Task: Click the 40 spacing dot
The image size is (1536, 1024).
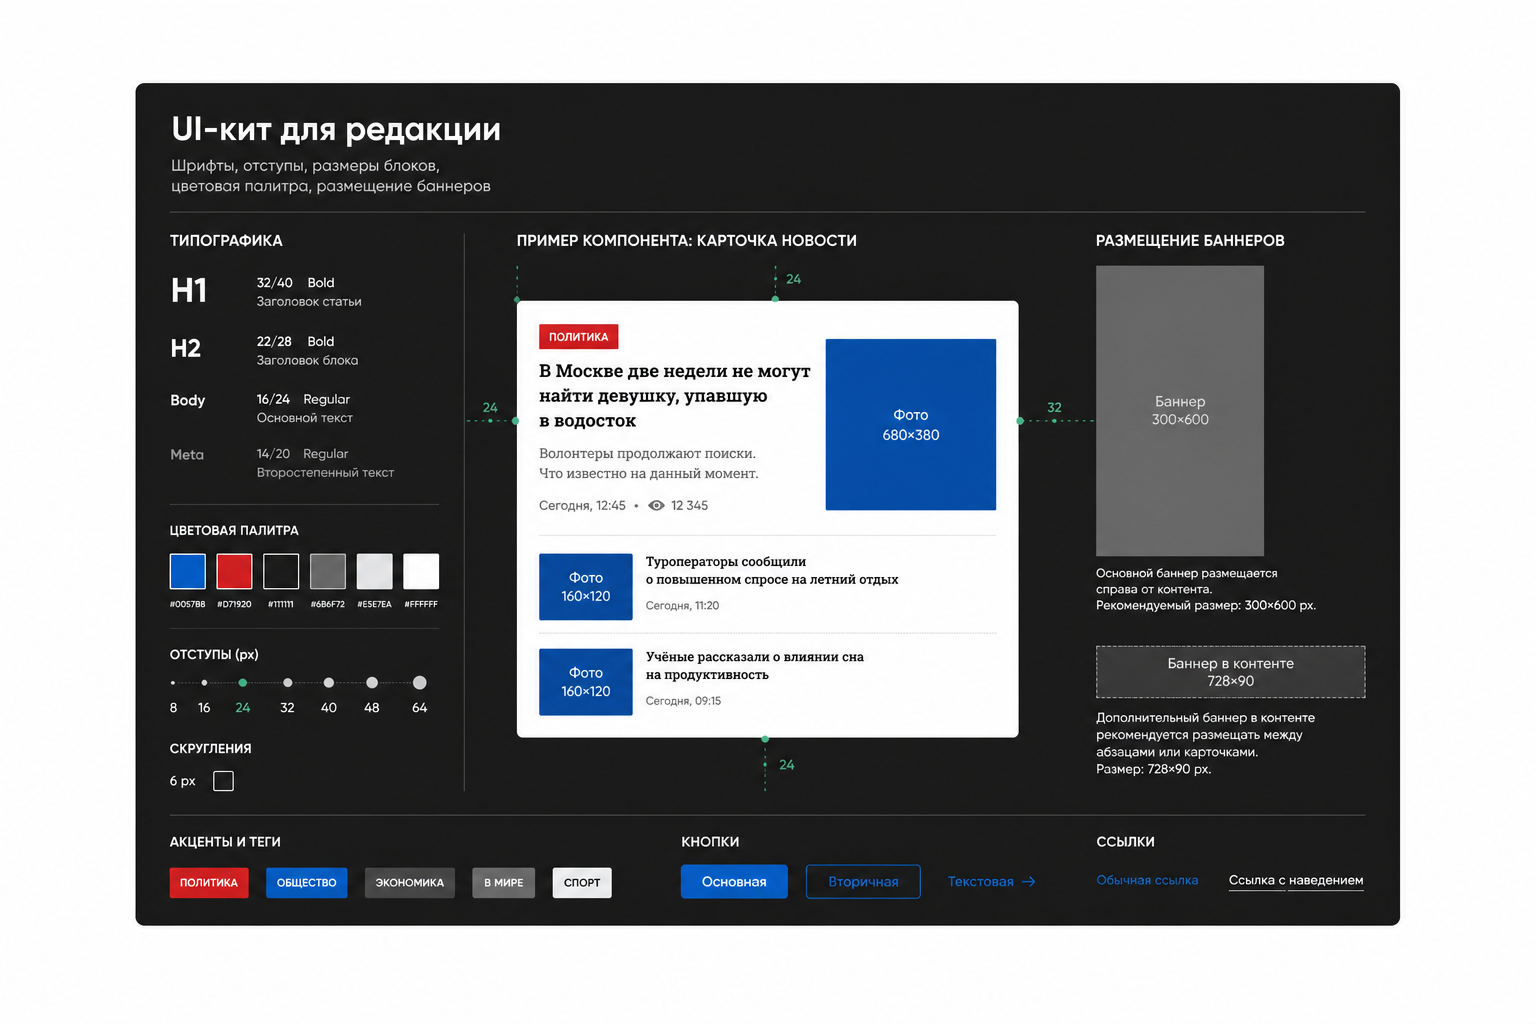Action: pyautogui.click(x=329, y=683)
